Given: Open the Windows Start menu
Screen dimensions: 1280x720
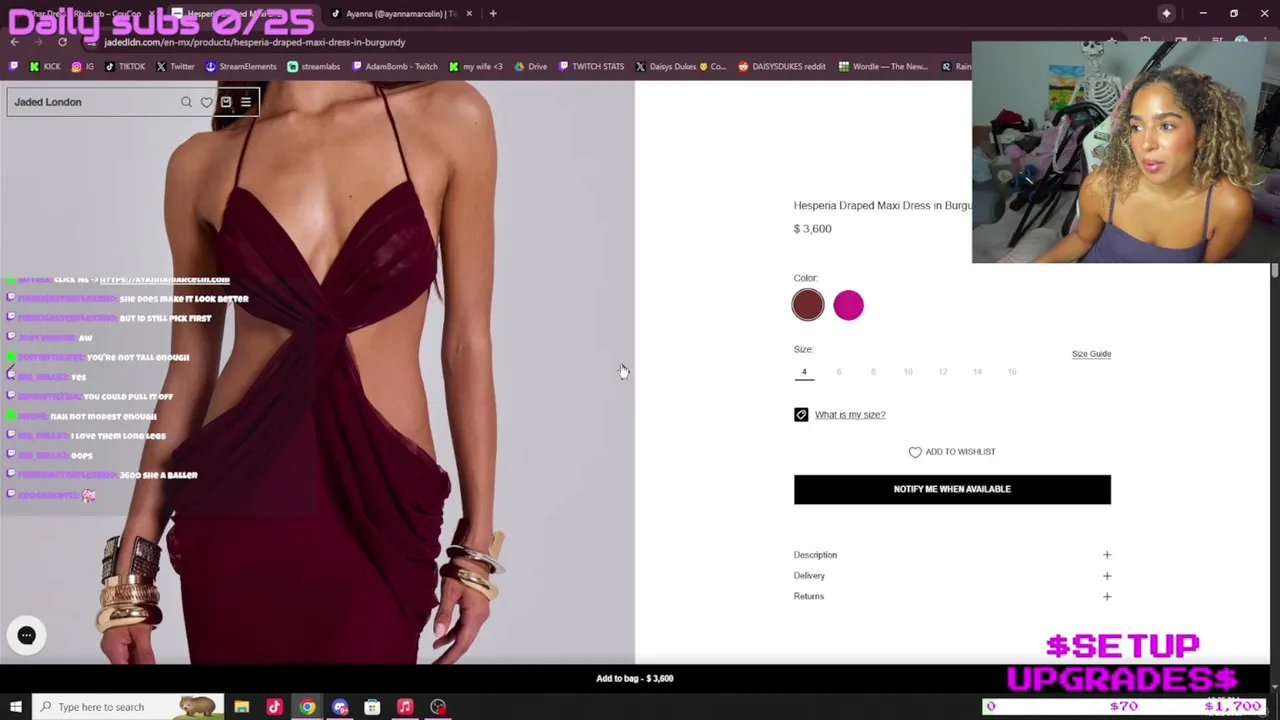Looking at the screenshot, I should pyautogui.click(x=15, y=707).
